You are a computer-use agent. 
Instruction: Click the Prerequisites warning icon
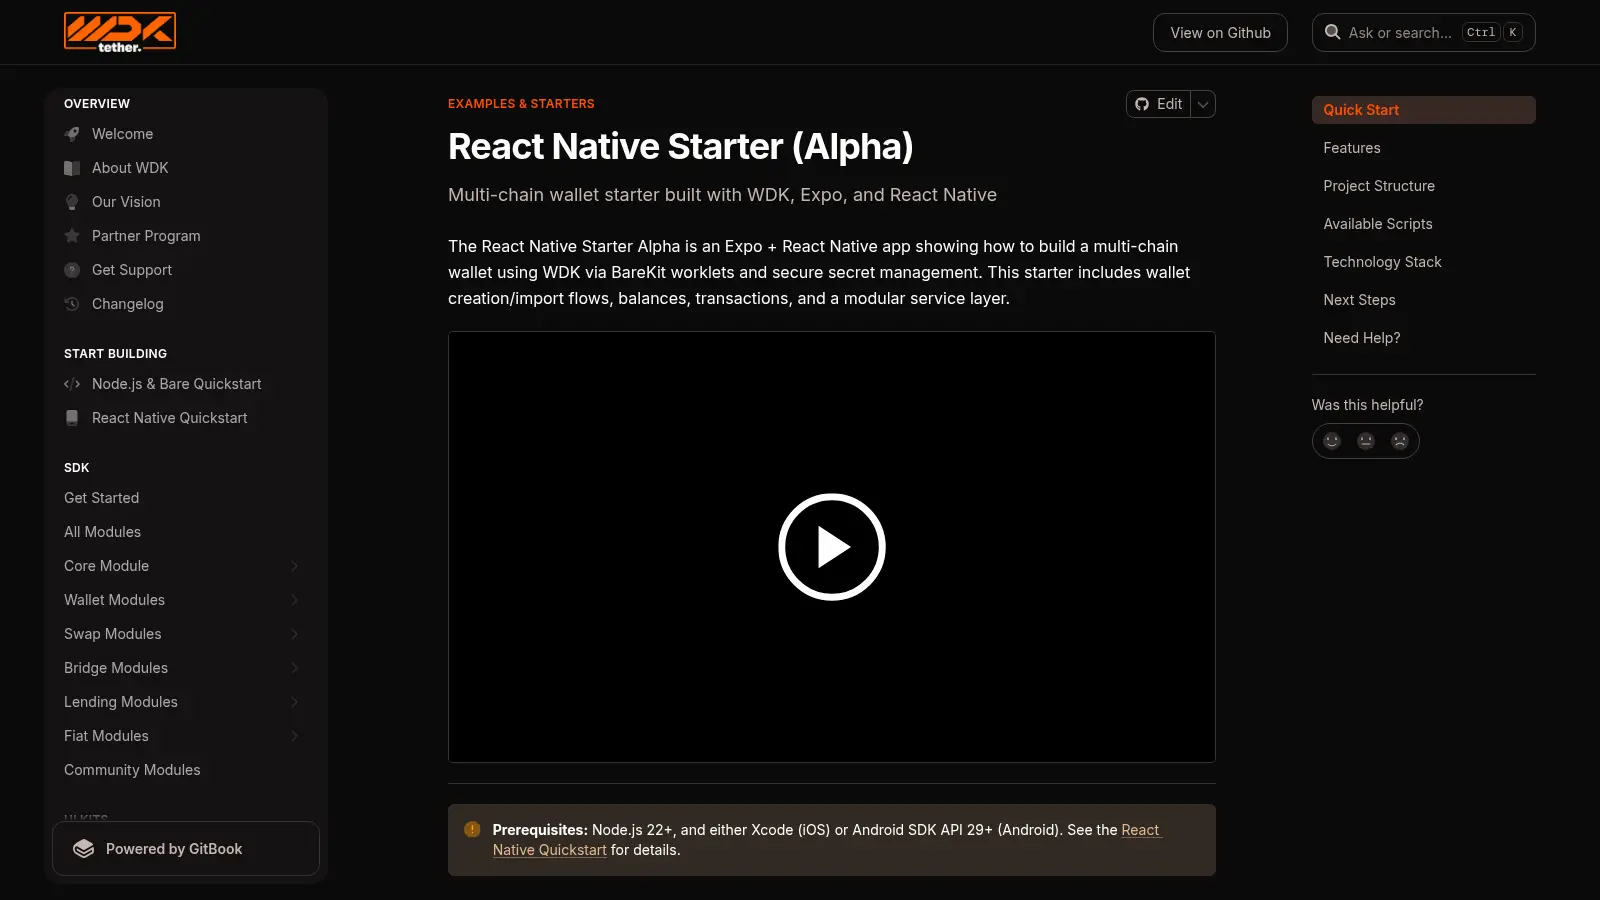tap(472, 829)
